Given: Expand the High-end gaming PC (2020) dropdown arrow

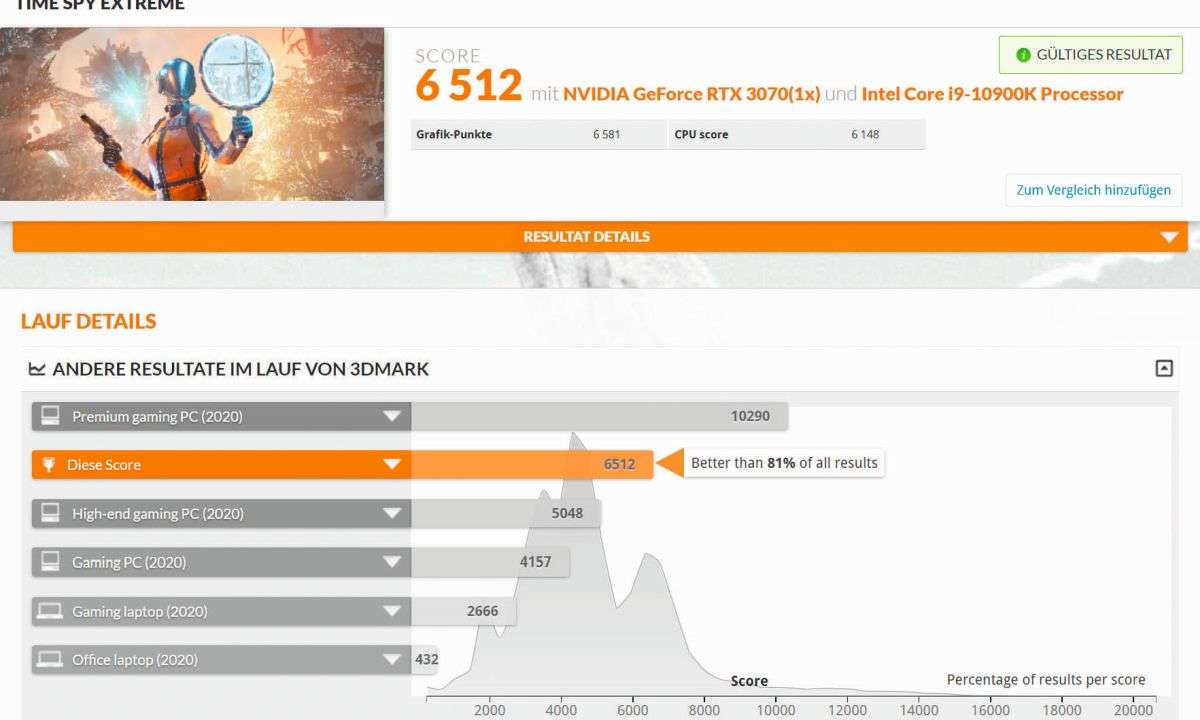Looking at the screenshot, I should coord(392,513).
